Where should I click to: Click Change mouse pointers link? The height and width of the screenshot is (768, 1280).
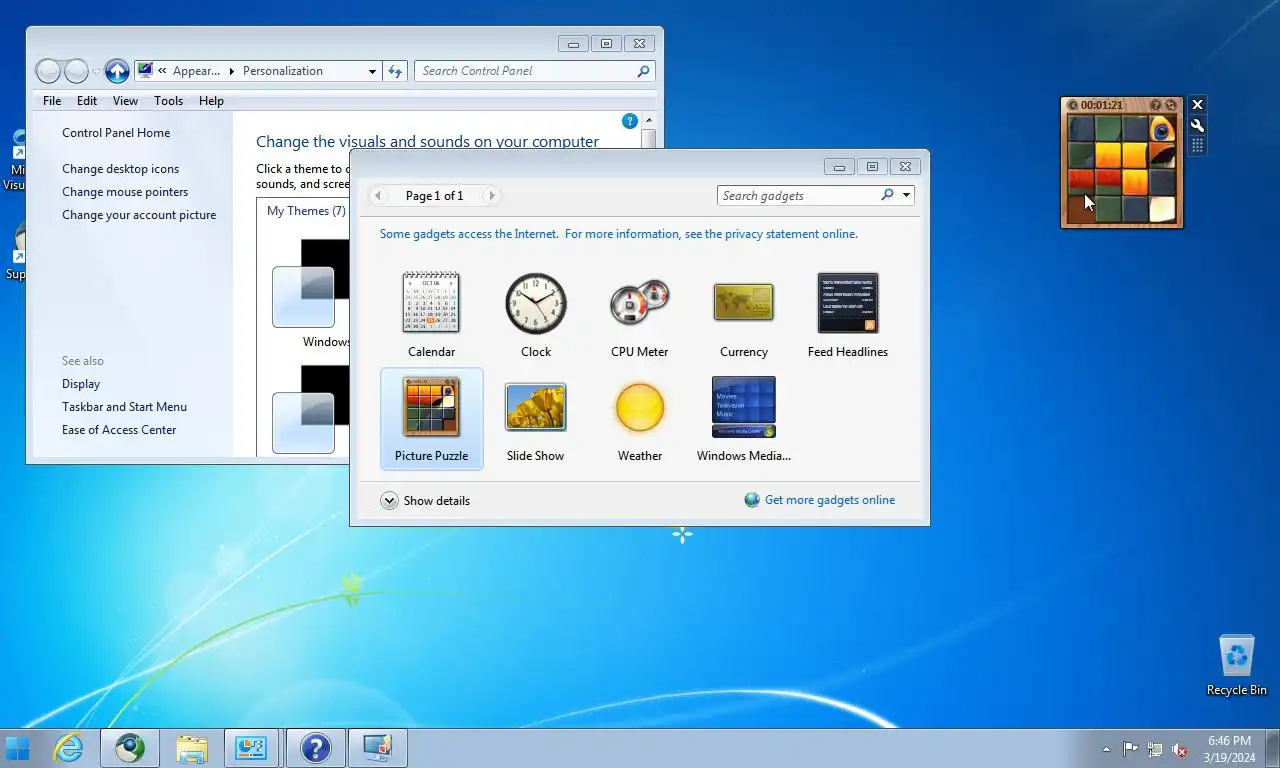pyautogui.click(x=125, y=192)
